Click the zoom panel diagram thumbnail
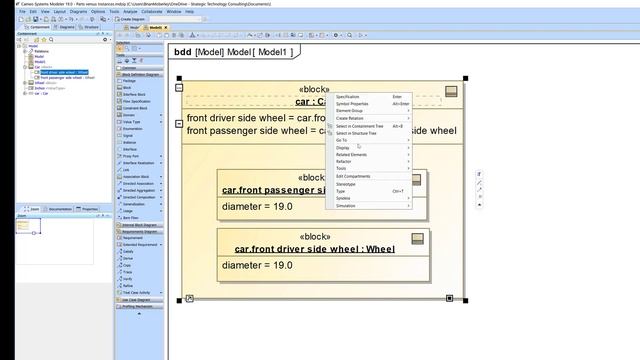This screenshot has height=360, width=640. [28, 226]
